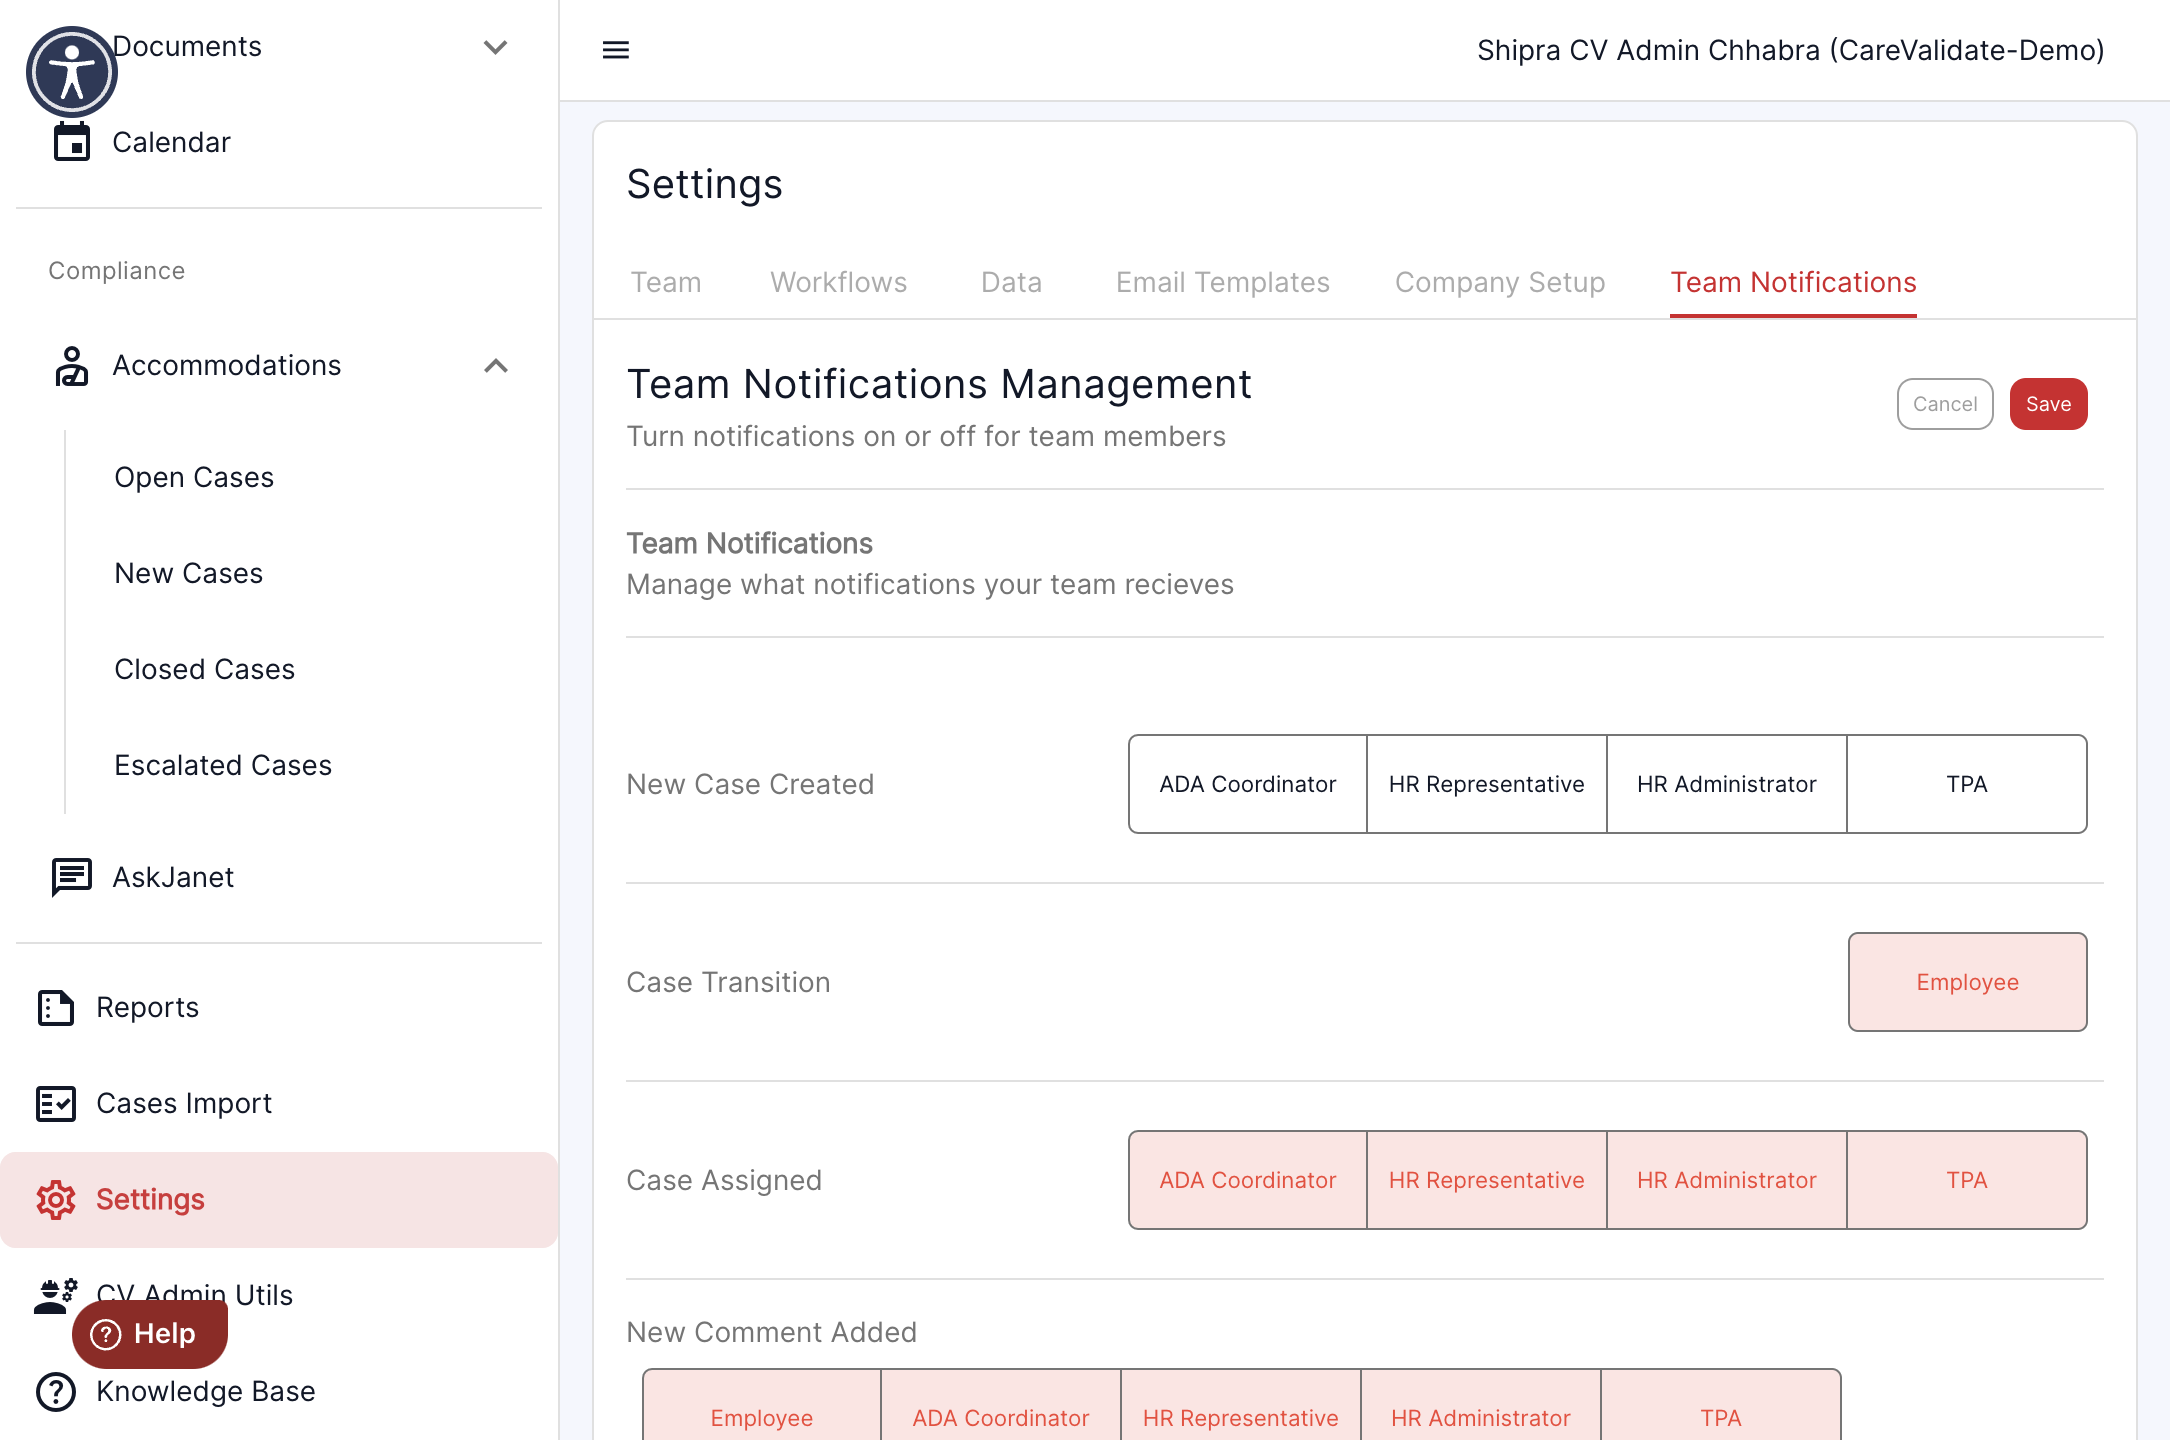Open Escalated Cases in sidebar

(223, 766)
